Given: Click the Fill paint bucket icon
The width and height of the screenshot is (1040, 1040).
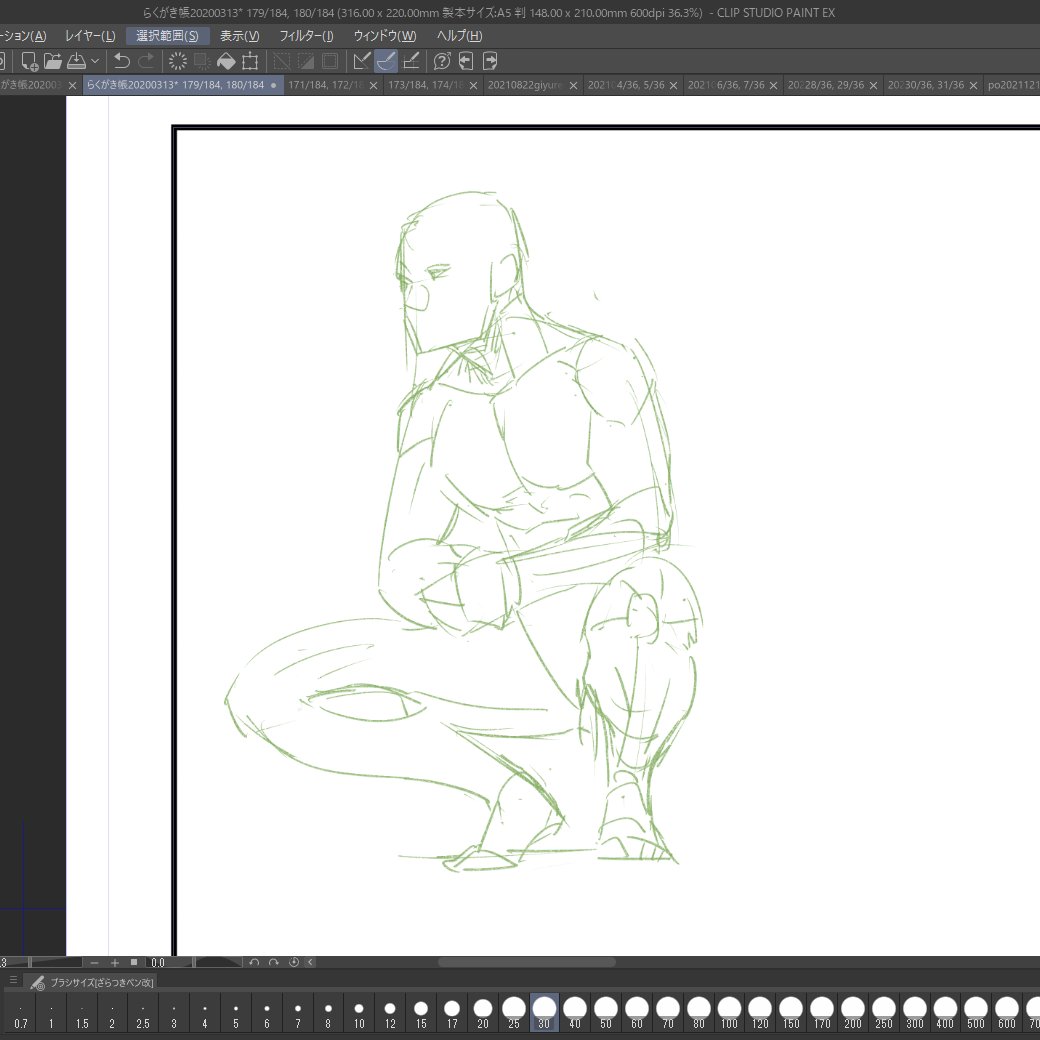Looking at the screenshot, I should (x=226, y=61).
